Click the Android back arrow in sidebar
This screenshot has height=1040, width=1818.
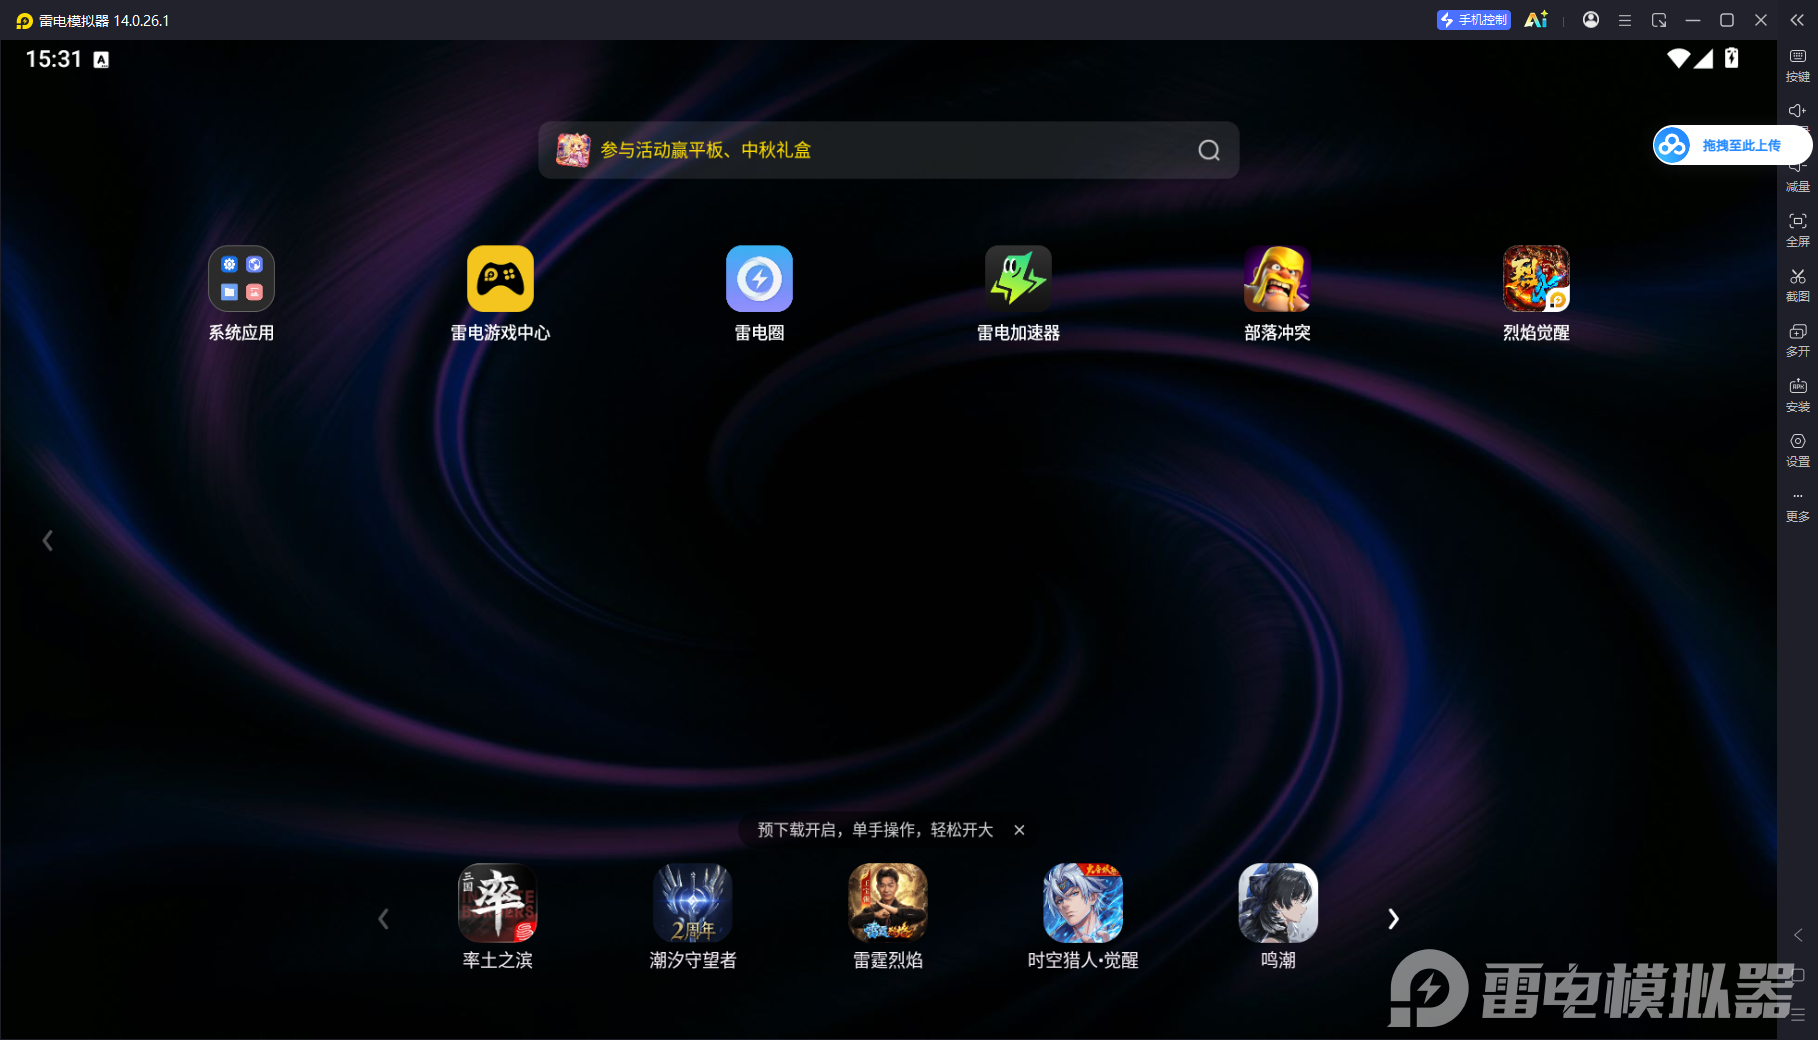click(1798, 935)
